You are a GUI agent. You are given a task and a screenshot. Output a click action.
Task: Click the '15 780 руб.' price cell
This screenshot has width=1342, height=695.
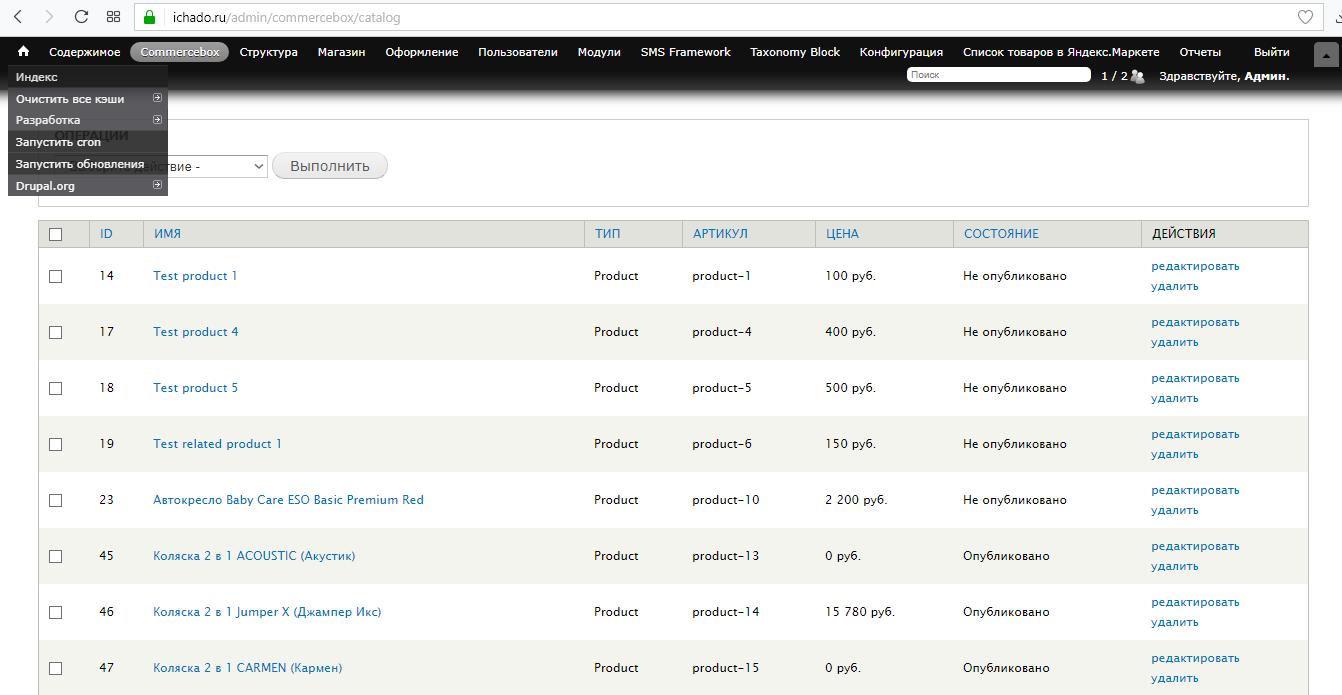pyautogui.click(x=860, y=612)
